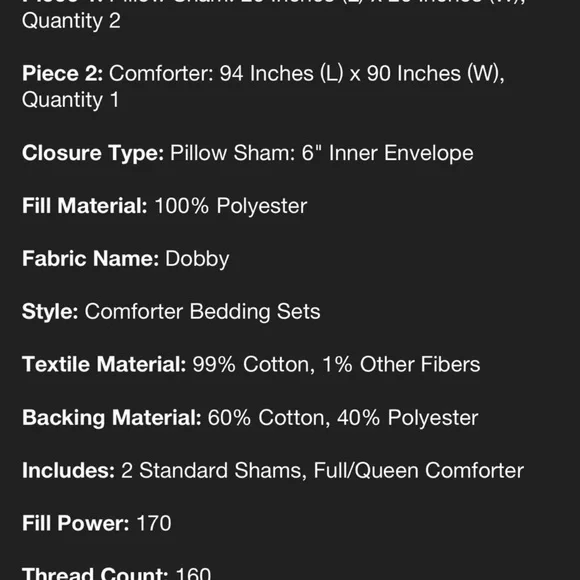The height and width of the screenshot is (580, 580).
Task: Select Comforter Bedding Sets text
Action: point(202,311)
